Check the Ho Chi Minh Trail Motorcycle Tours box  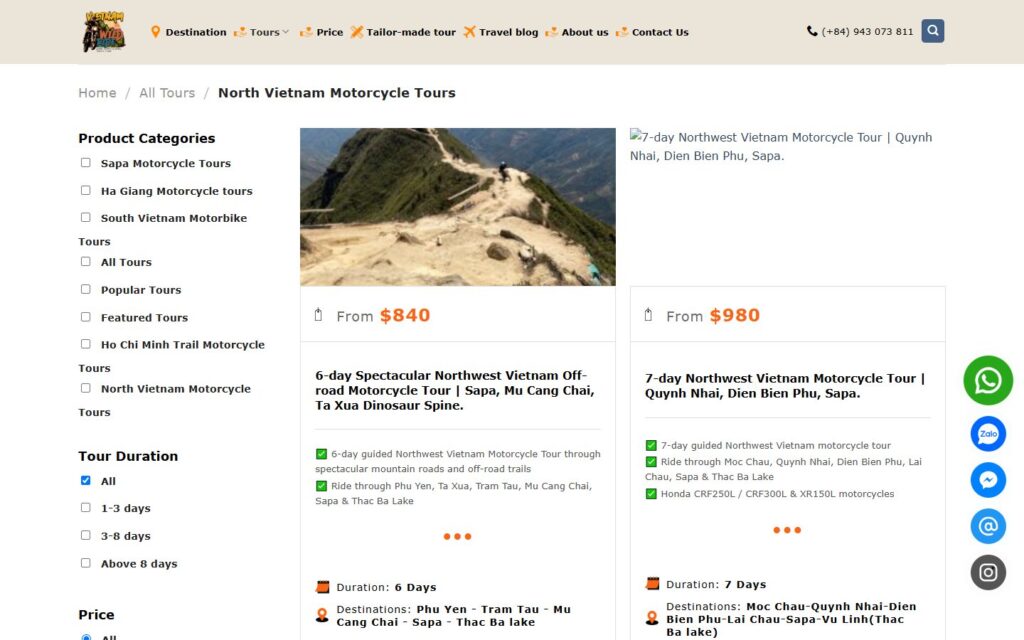[86, 344]
